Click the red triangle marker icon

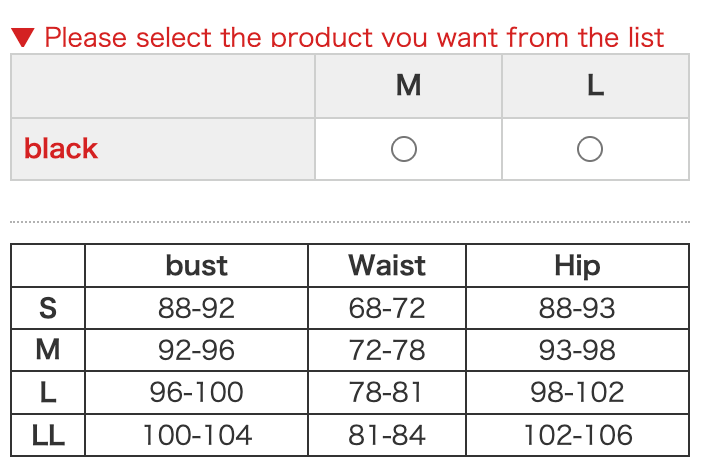tap(23, 38)
